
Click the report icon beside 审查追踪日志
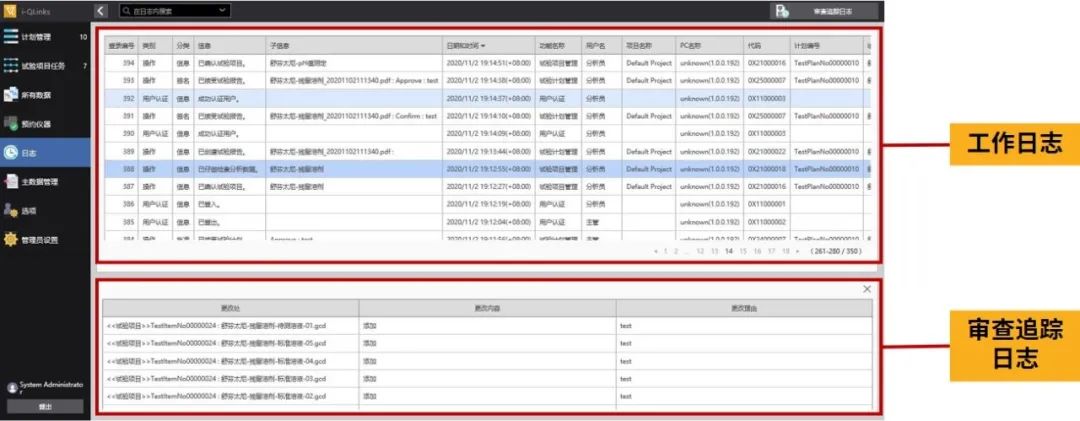pyautogui.click(x=782, y=11)
